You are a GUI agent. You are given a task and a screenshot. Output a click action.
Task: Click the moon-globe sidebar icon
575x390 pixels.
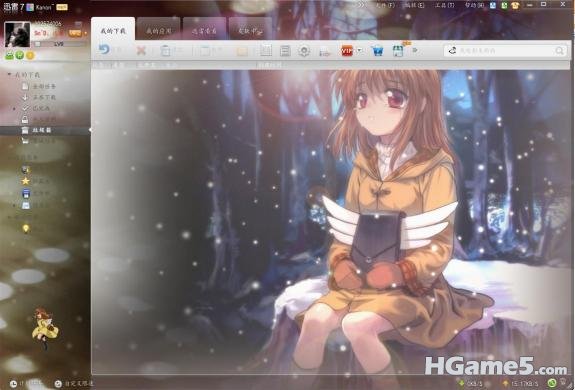26,170
